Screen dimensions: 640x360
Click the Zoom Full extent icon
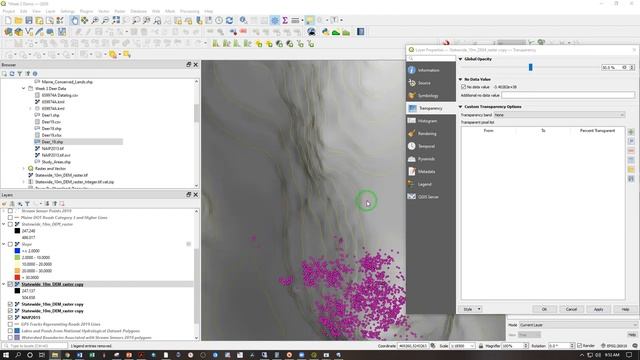point(116,20)
